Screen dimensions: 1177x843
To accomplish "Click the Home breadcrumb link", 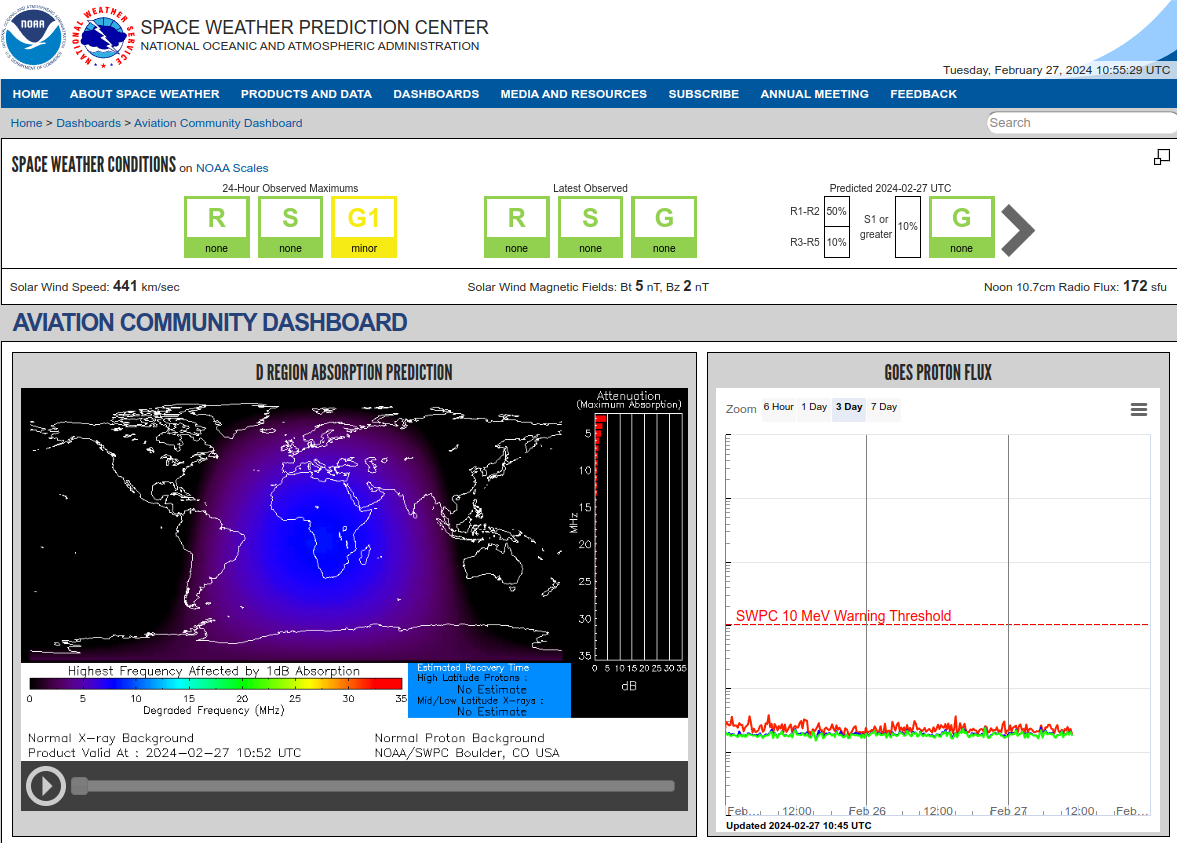I will tap(26, 123).
